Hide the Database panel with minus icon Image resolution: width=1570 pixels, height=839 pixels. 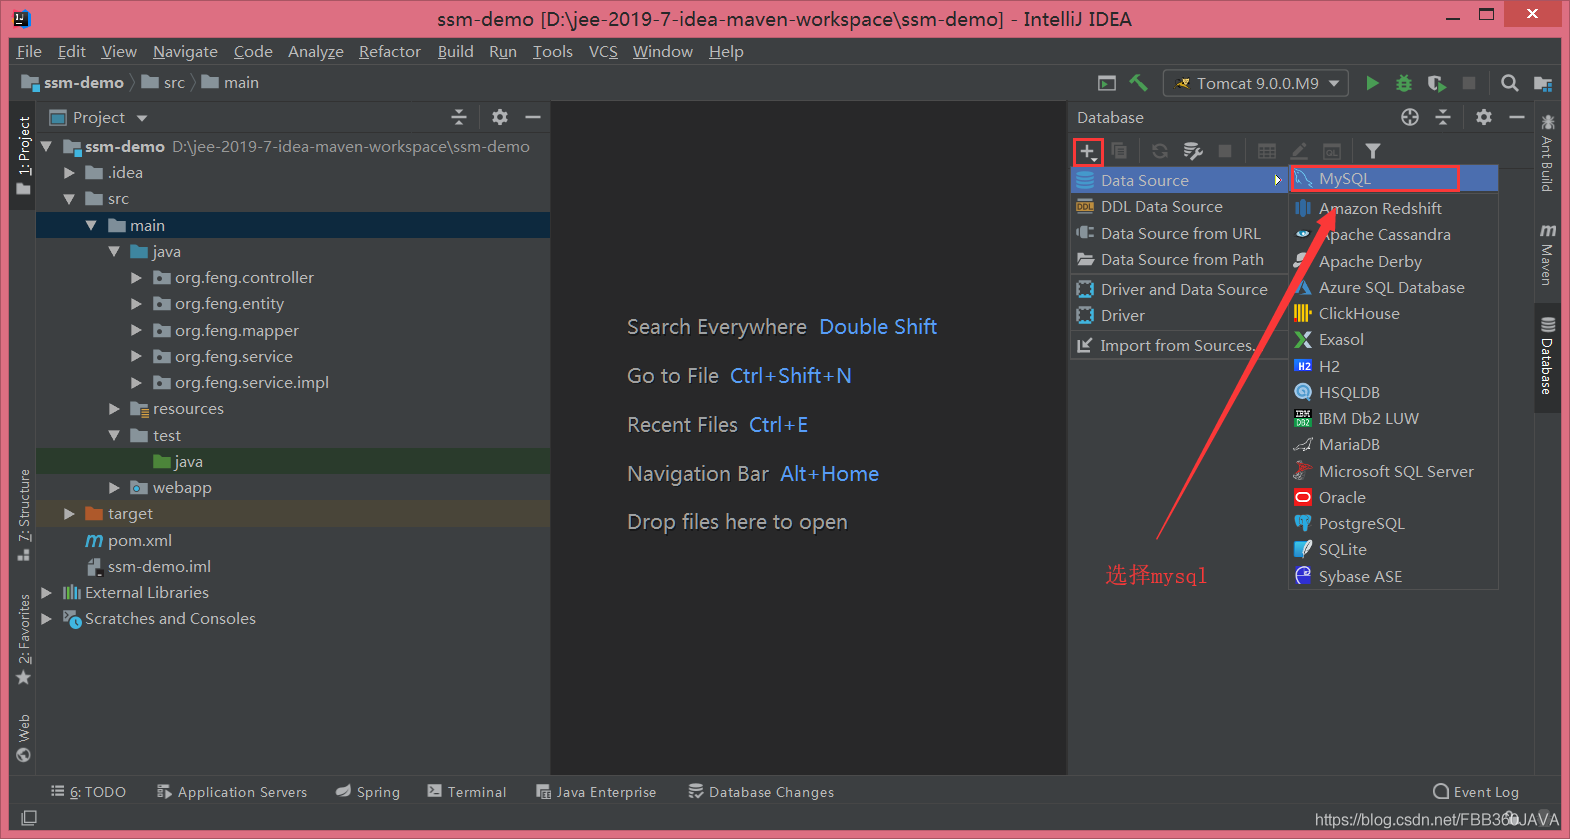pos(1517,117)
